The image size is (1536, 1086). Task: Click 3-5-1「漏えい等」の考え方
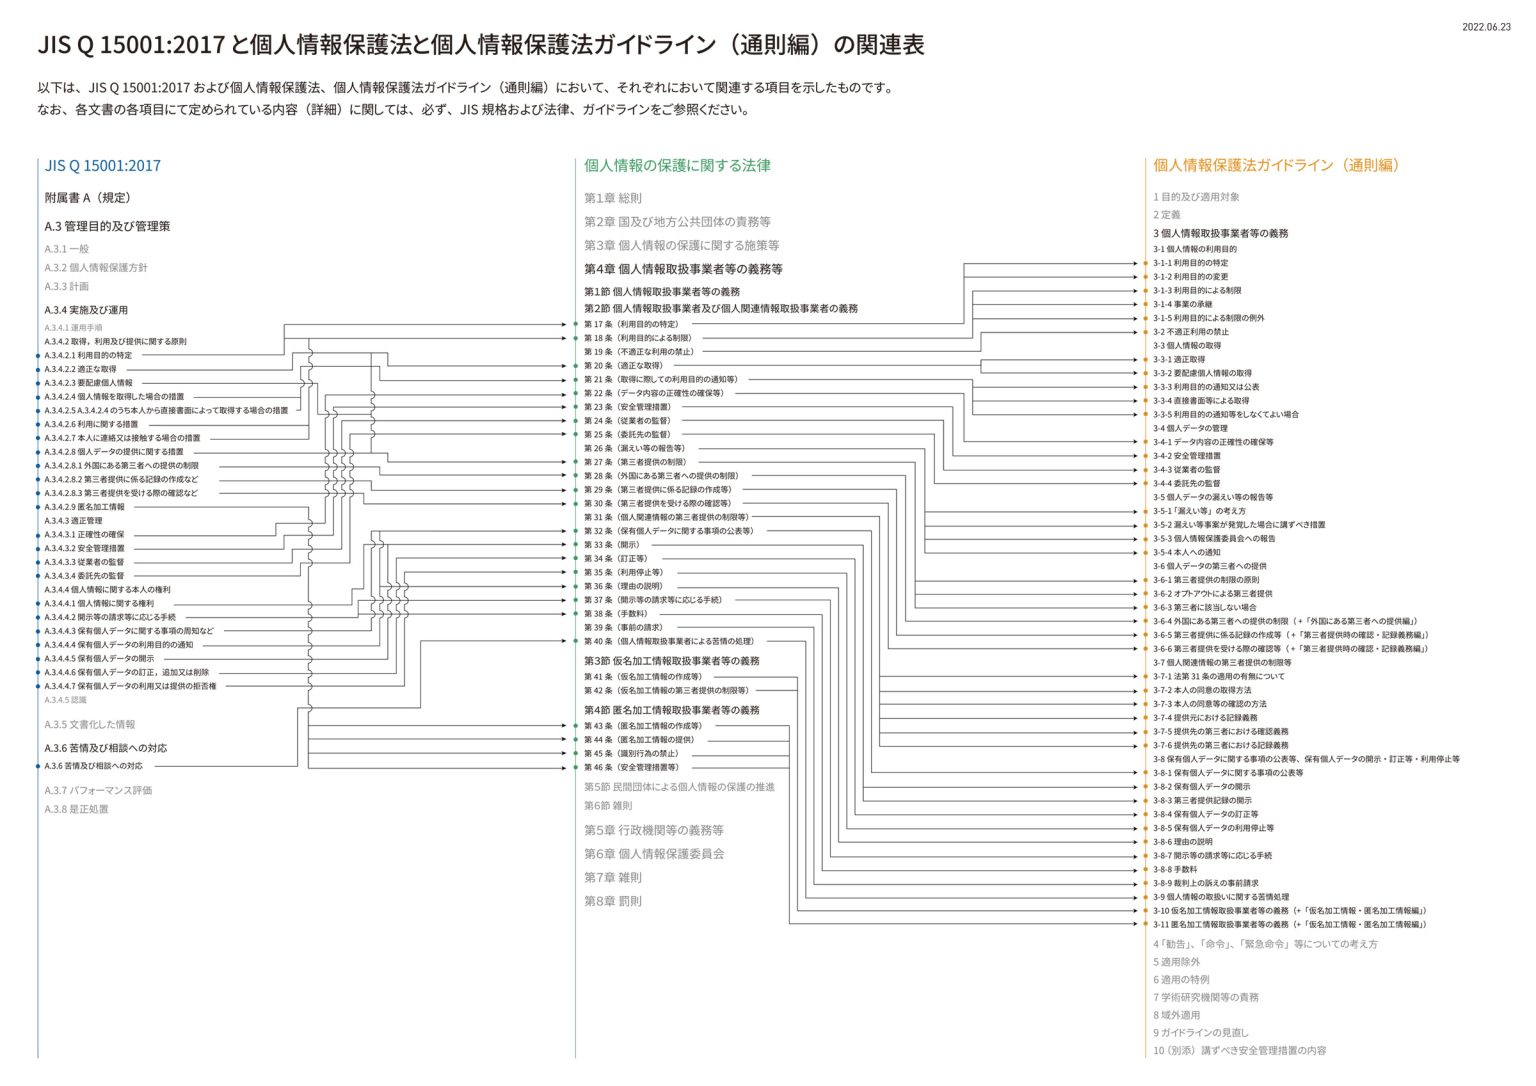(x=1201, y=510)
